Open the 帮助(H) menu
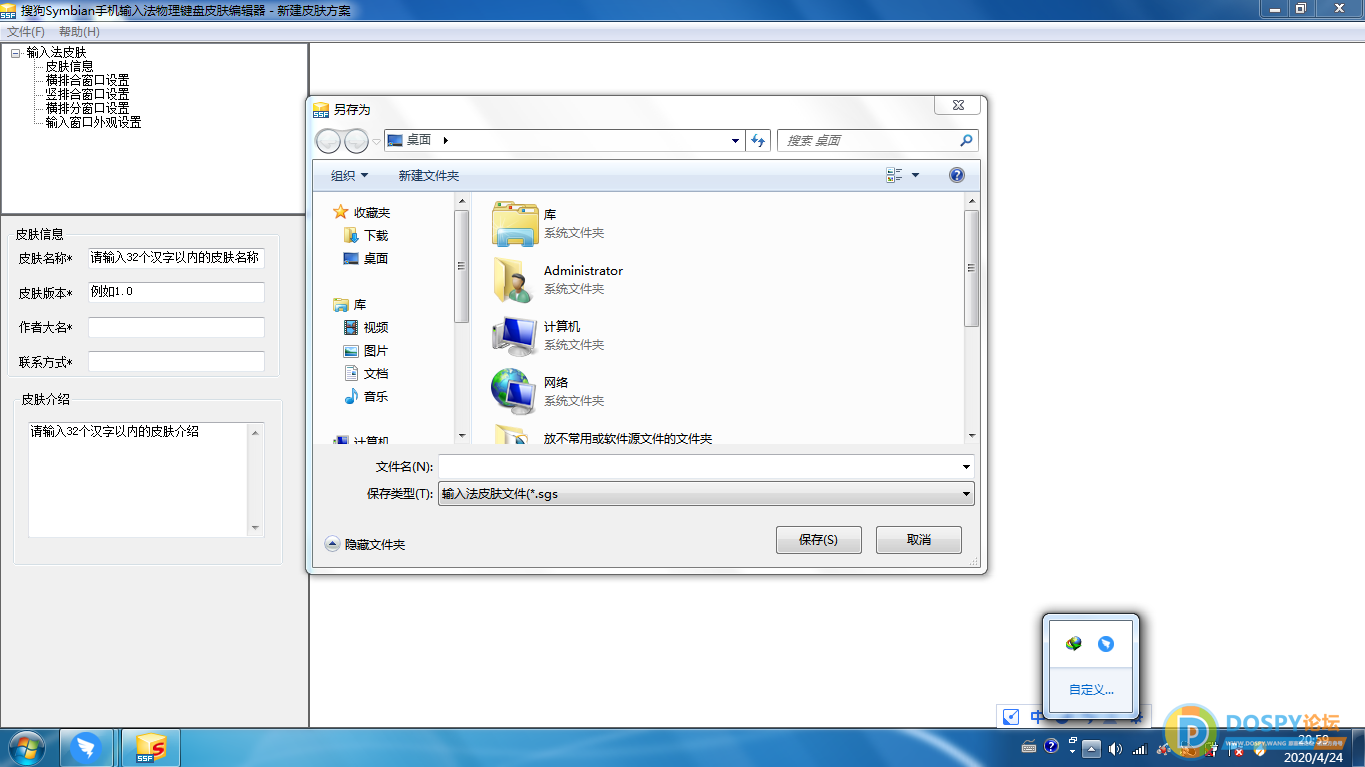 (79, 32)
